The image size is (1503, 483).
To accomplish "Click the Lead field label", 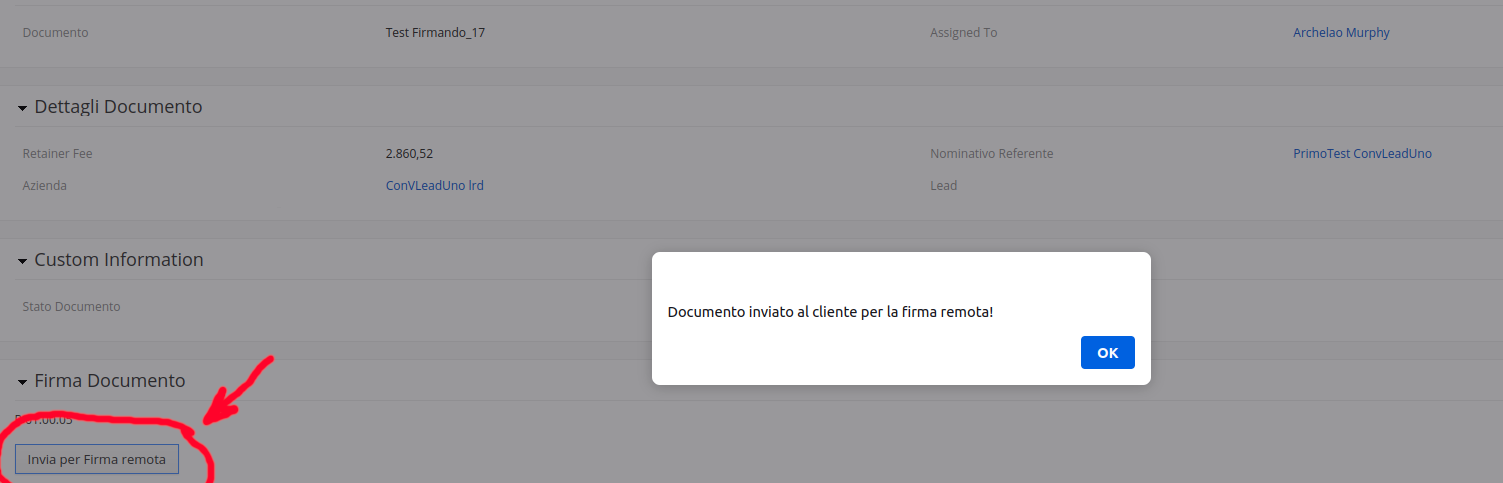I will coord(943,186).
